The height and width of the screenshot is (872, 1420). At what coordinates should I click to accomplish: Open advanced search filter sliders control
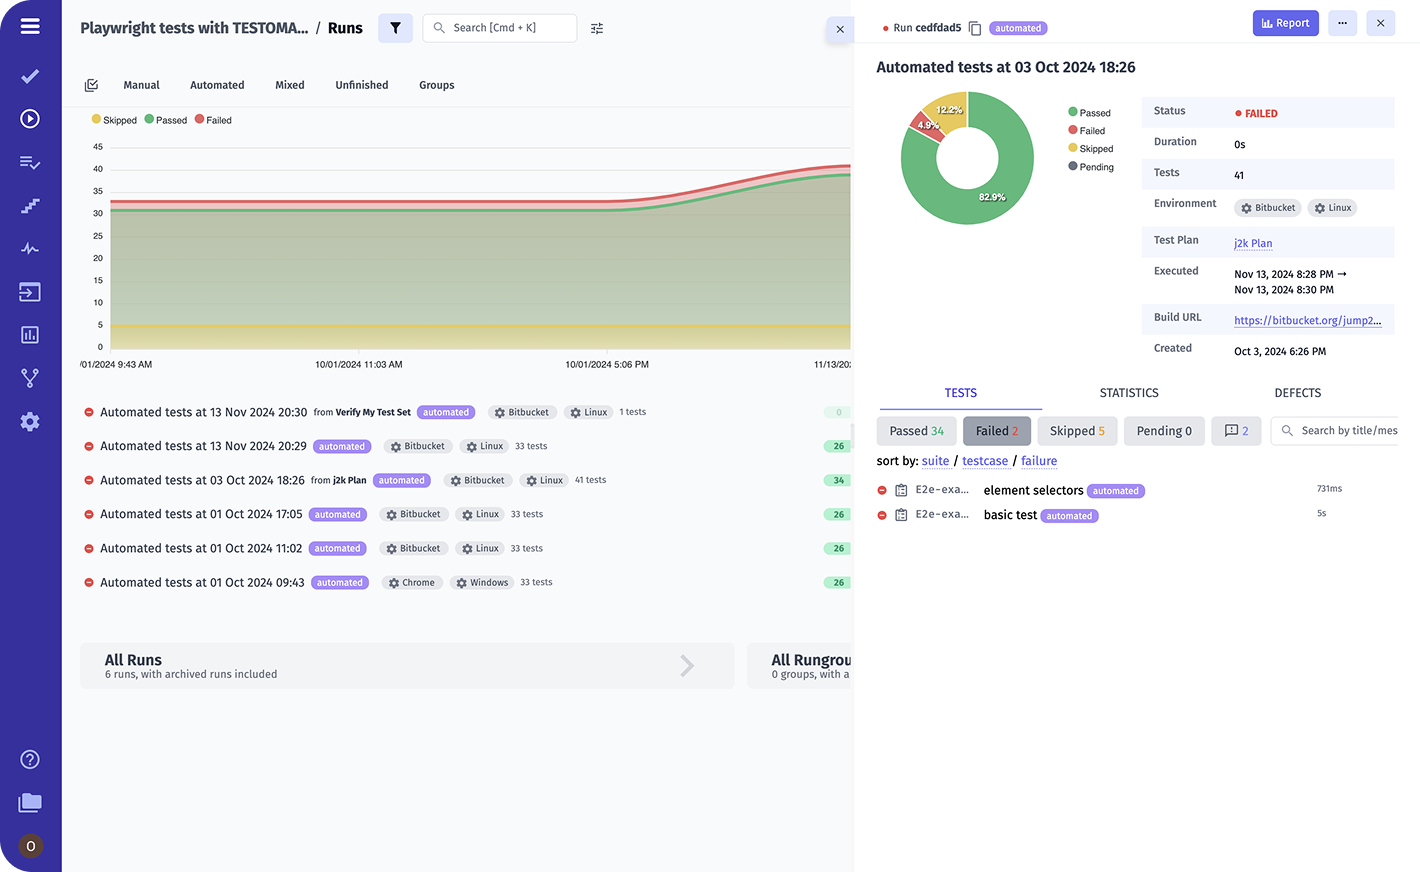tap(597, 29)
